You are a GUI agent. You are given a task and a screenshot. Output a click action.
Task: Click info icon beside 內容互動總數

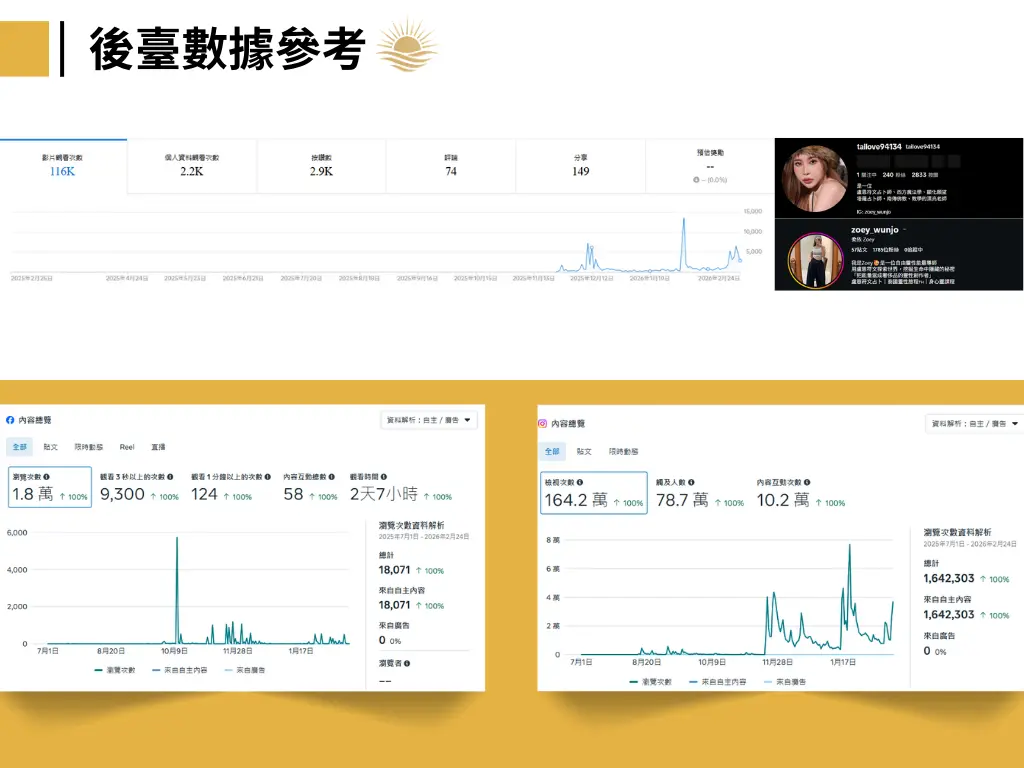[332, 477]
